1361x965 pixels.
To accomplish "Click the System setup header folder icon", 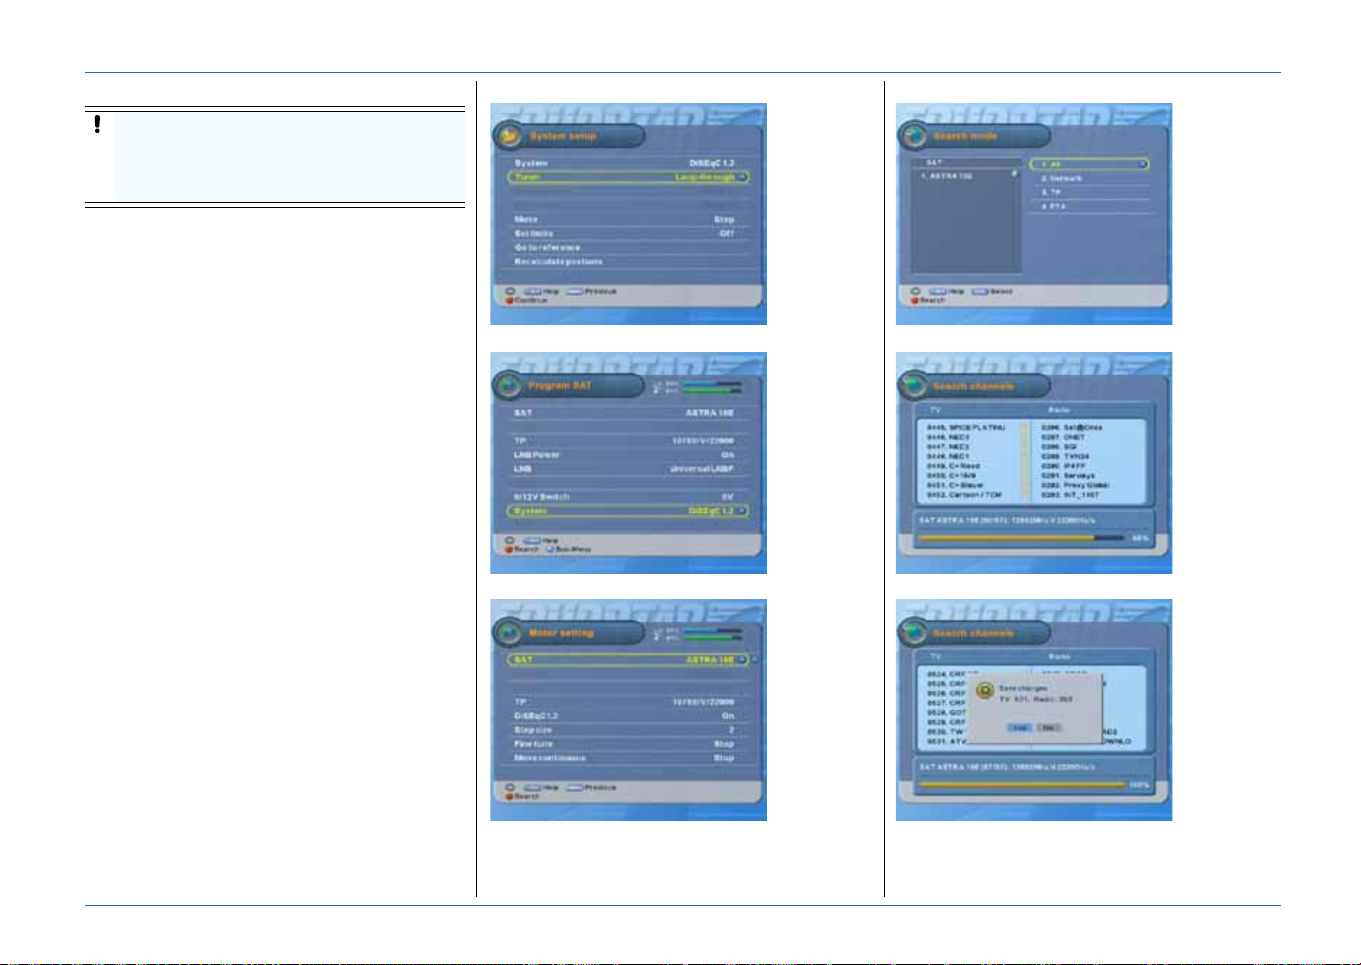I will (x=509, y=135).
